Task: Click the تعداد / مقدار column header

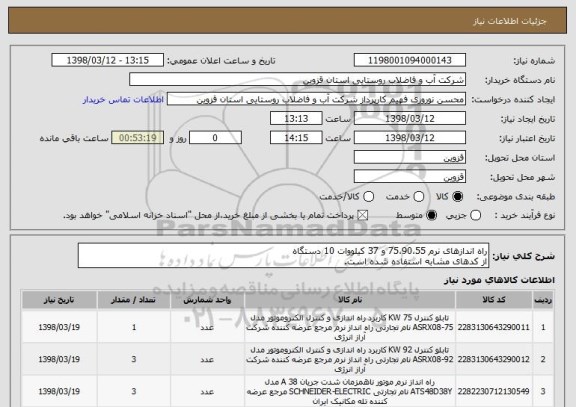Action: [x=134, y=300]
